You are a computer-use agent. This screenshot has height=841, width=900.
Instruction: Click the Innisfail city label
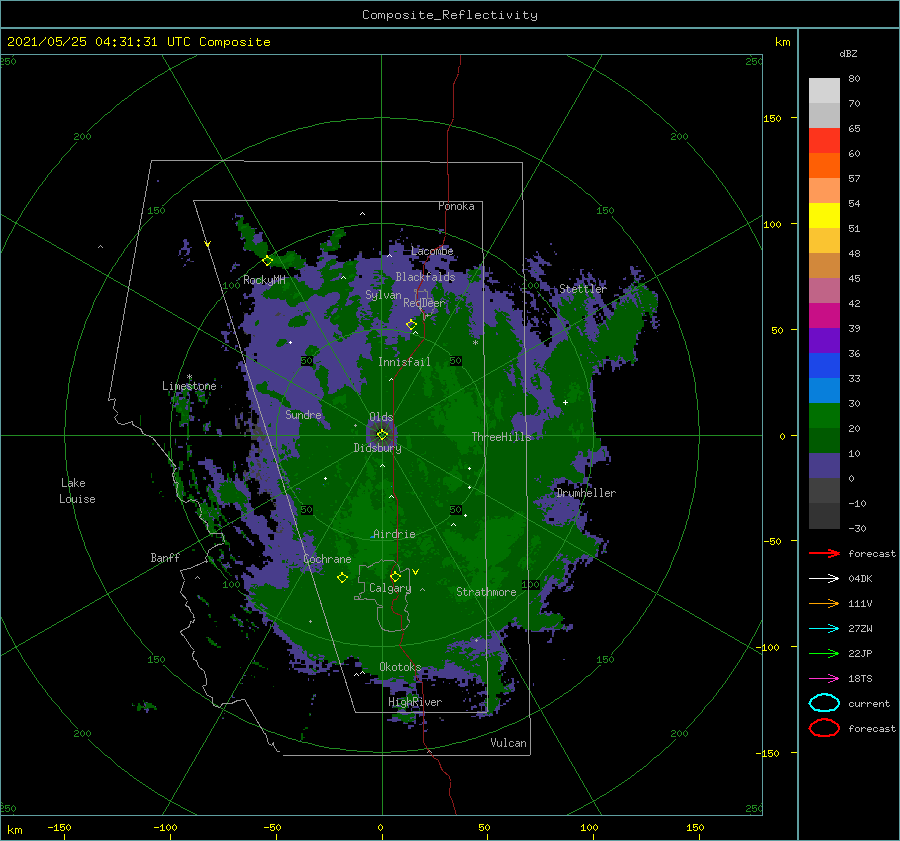point(404,362)
